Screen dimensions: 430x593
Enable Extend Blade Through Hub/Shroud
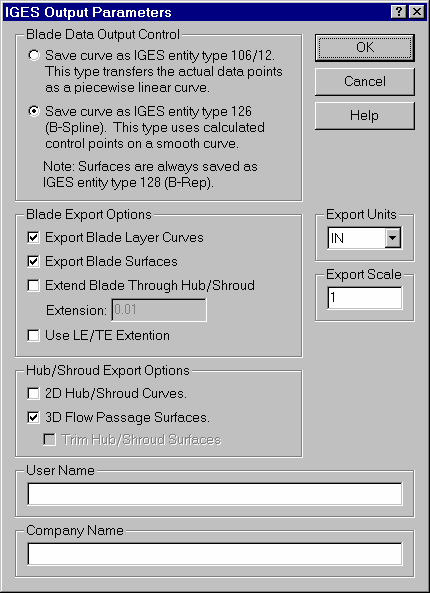coord(33,286)
